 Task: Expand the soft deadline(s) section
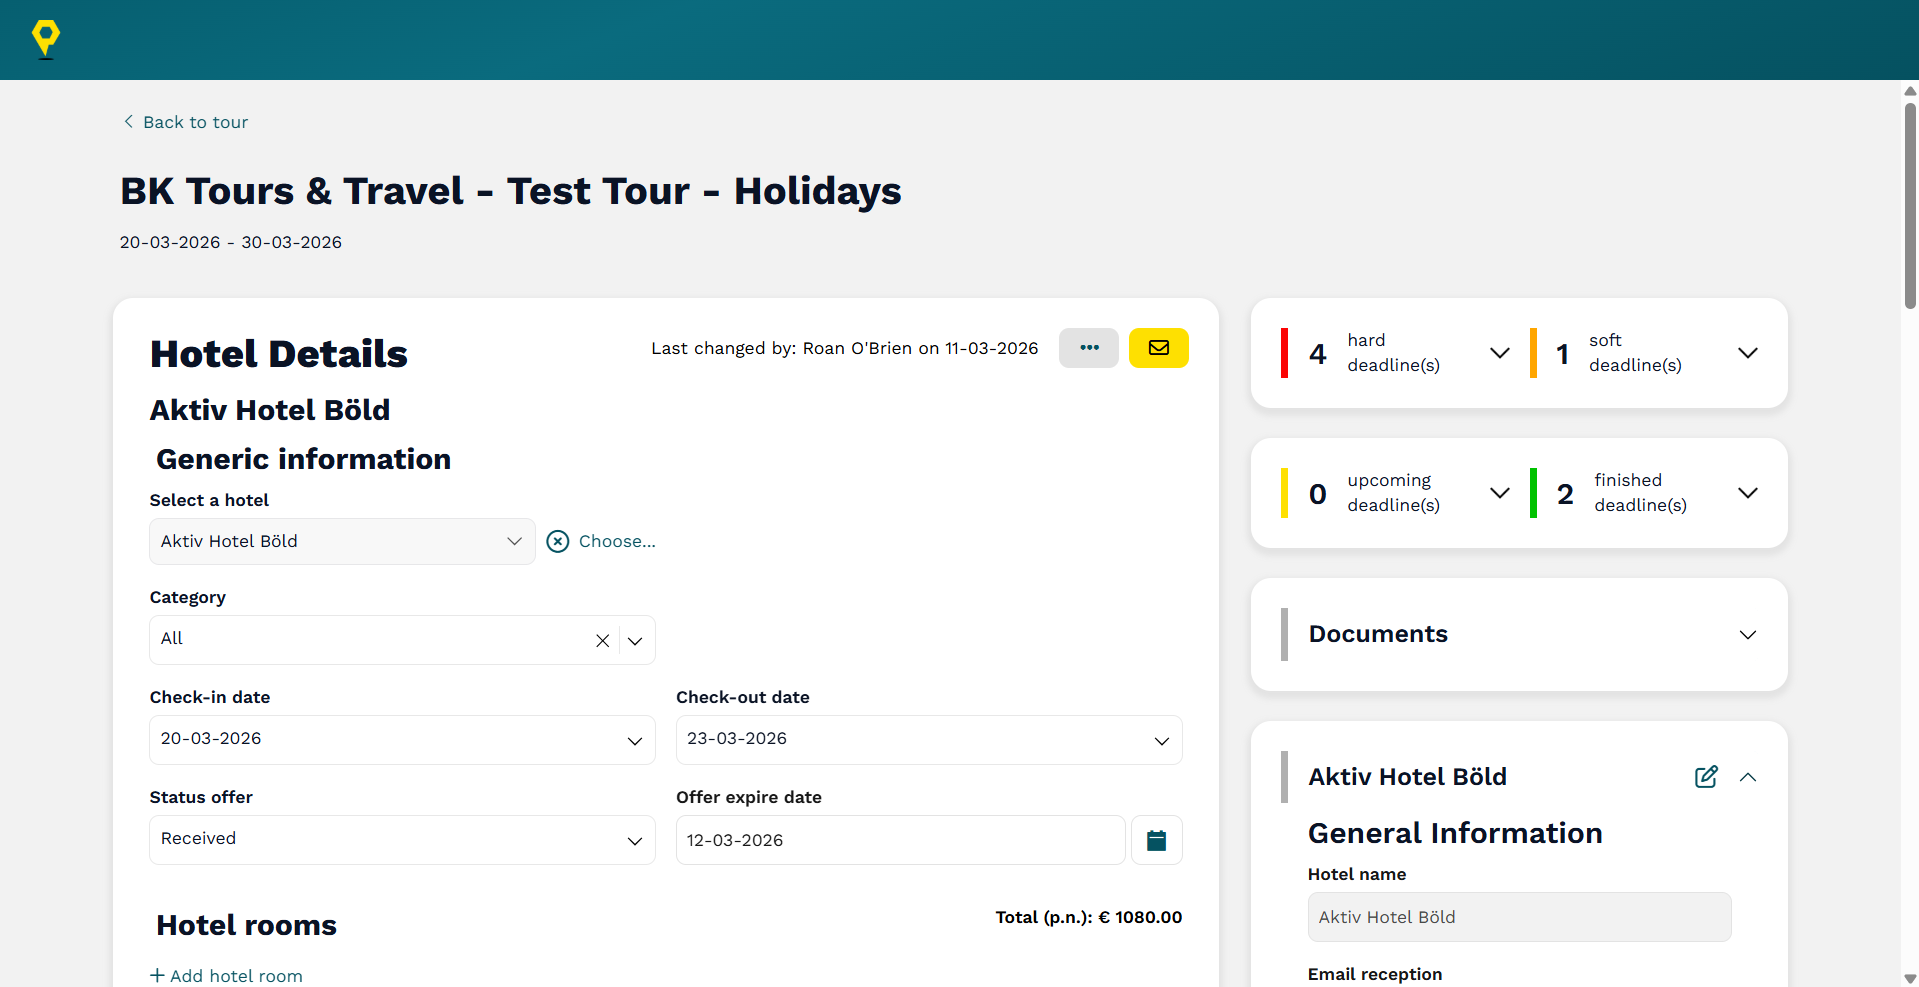tap(1748, 353)
